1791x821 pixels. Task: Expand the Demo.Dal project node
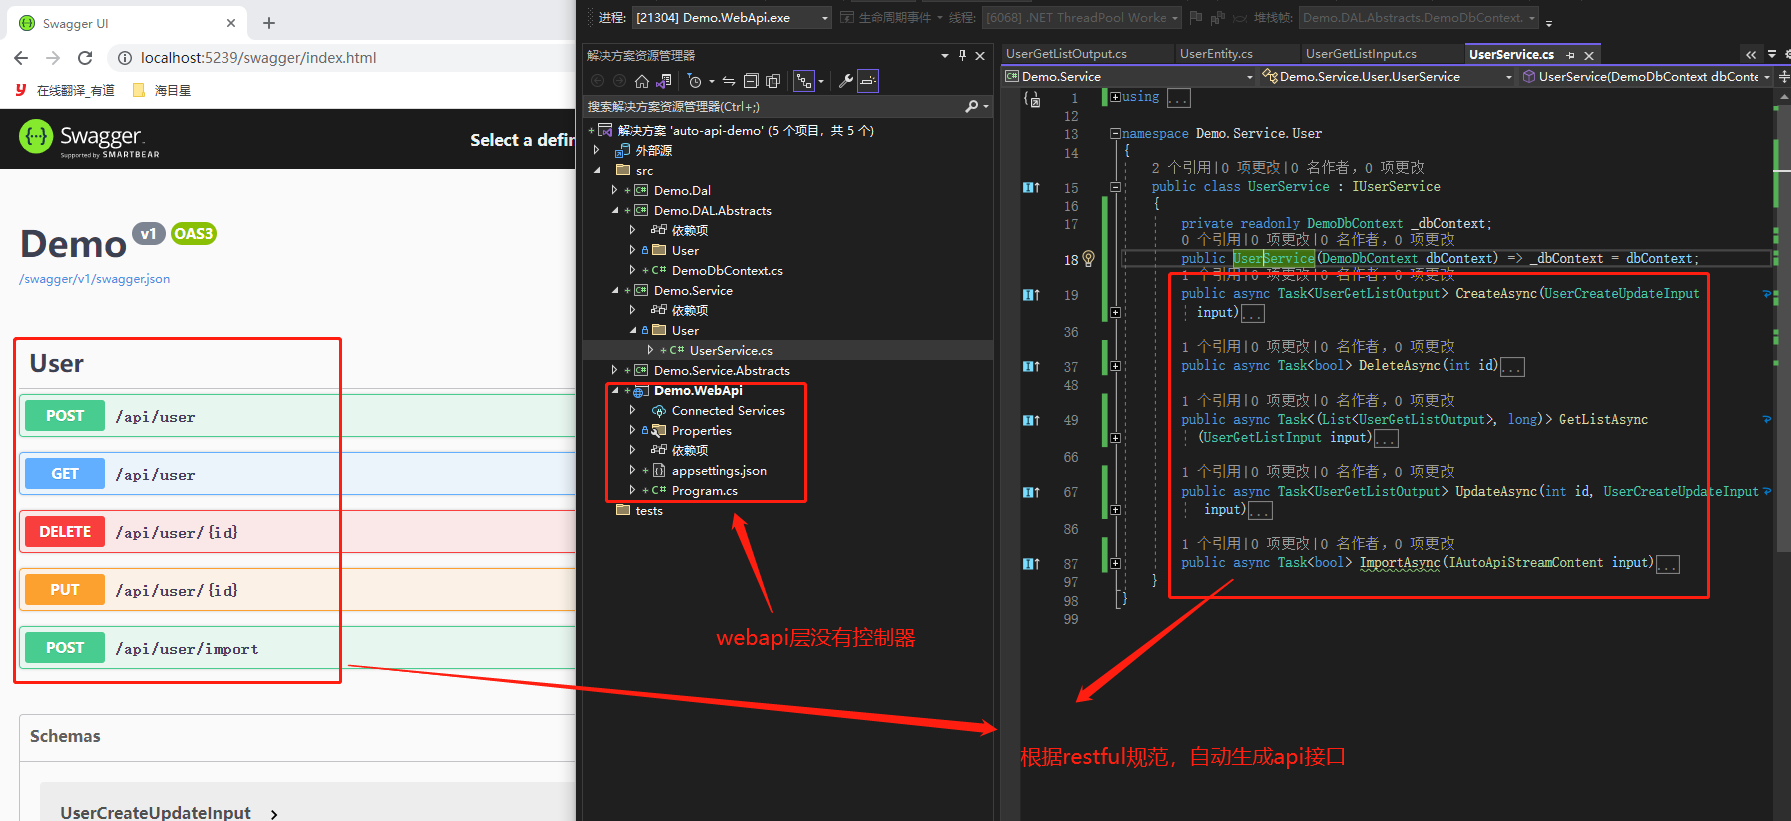pos(614,190)
